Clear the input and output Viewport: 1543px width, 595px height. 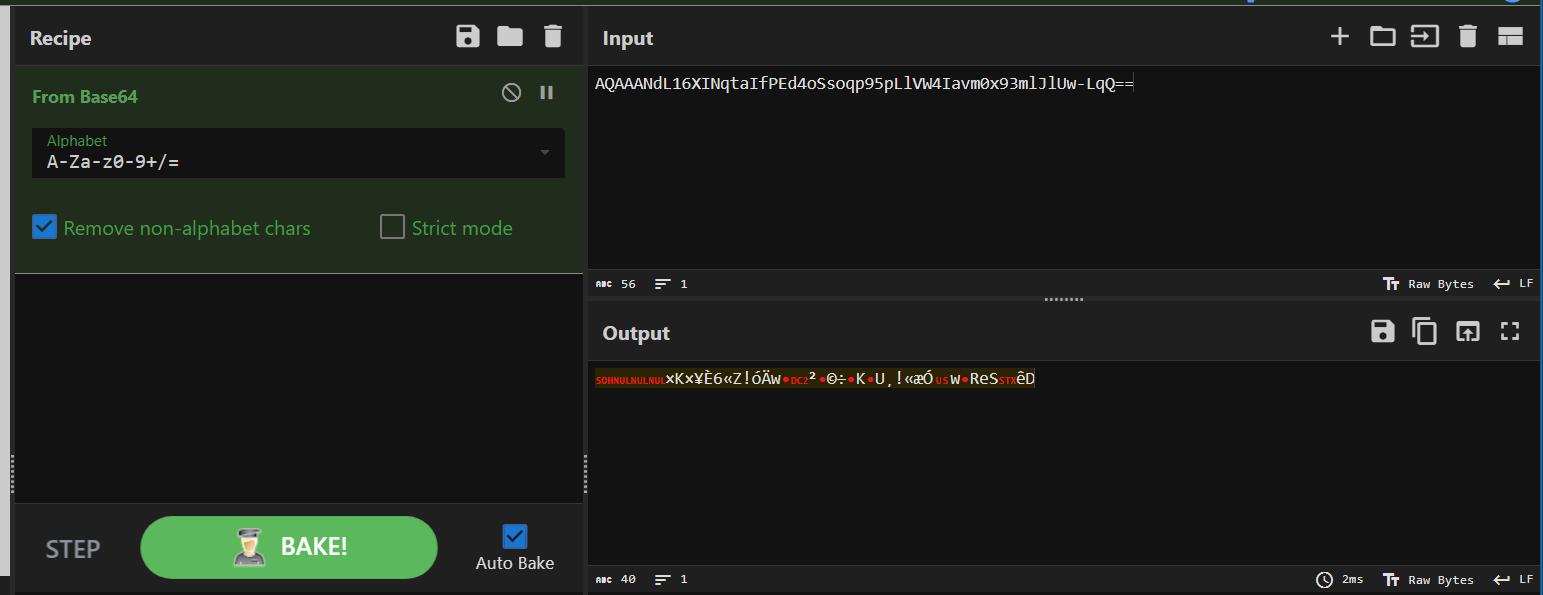point(1467,37)
